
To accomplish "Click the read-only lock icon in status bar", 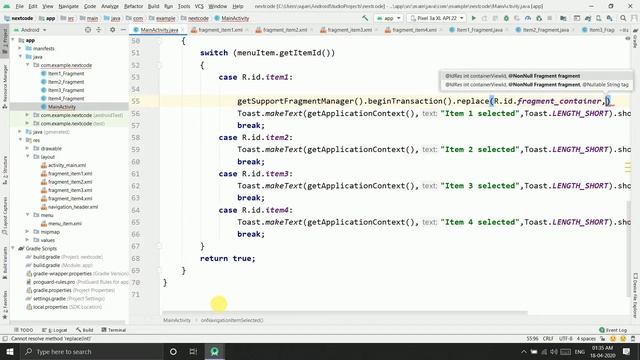I will click(x=602, y=339).
